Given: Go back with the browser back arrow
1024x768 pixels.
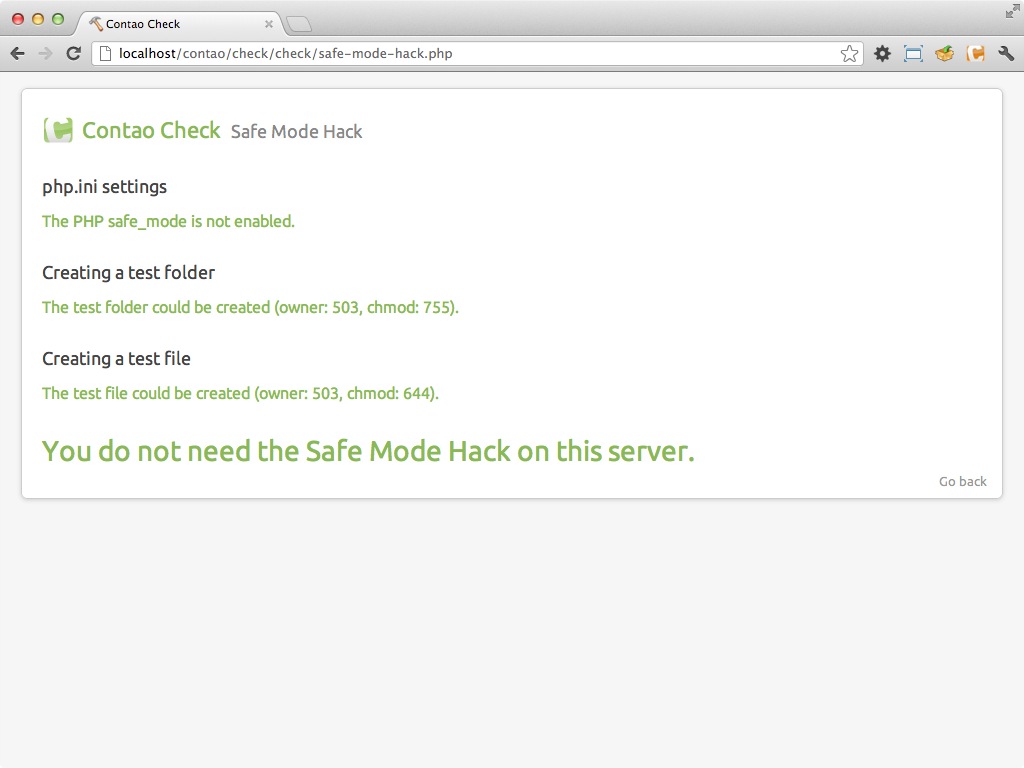Looking at the screenshot, I should tap(18, 54).
